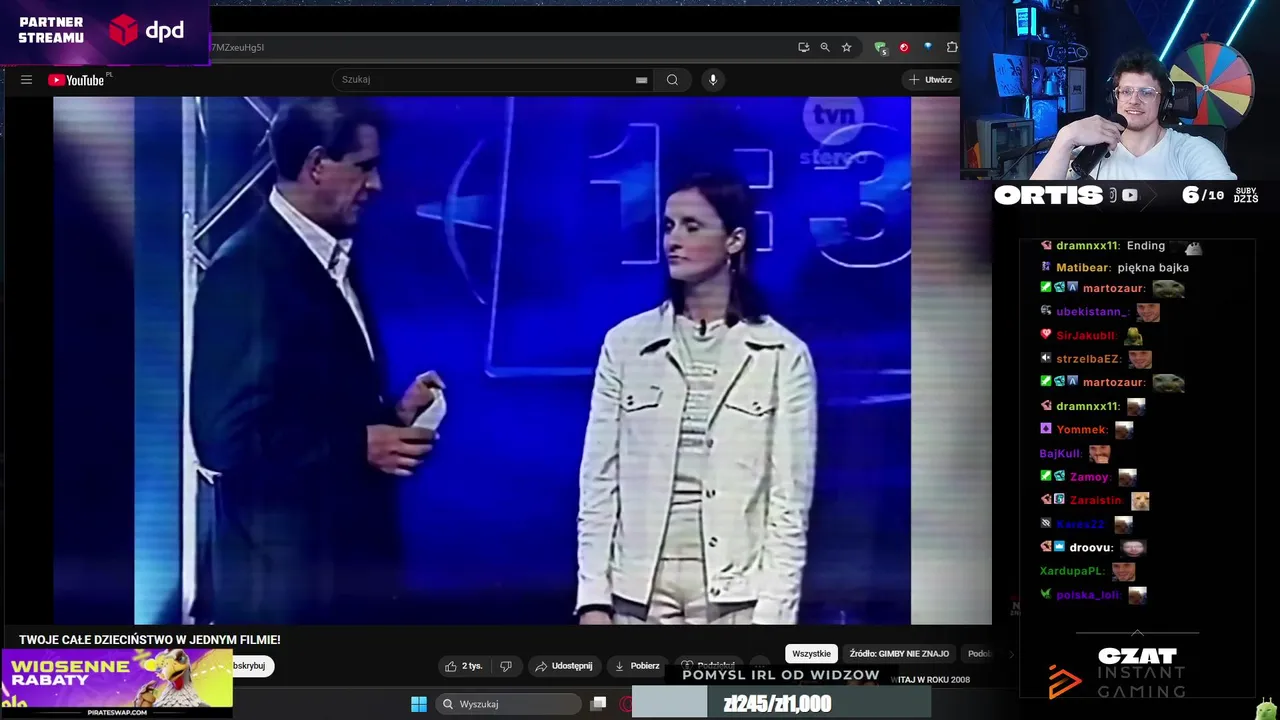Select the Źródło: GIMBY NIE ZNAJO chip

(x=899, y=654)
